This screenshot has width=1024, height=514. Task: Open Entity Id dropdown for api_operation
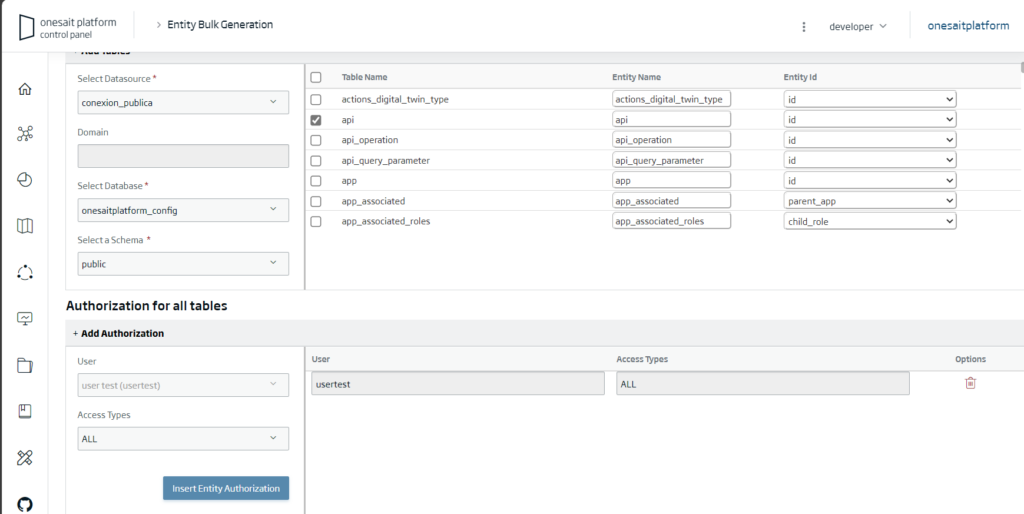[870, 140]
